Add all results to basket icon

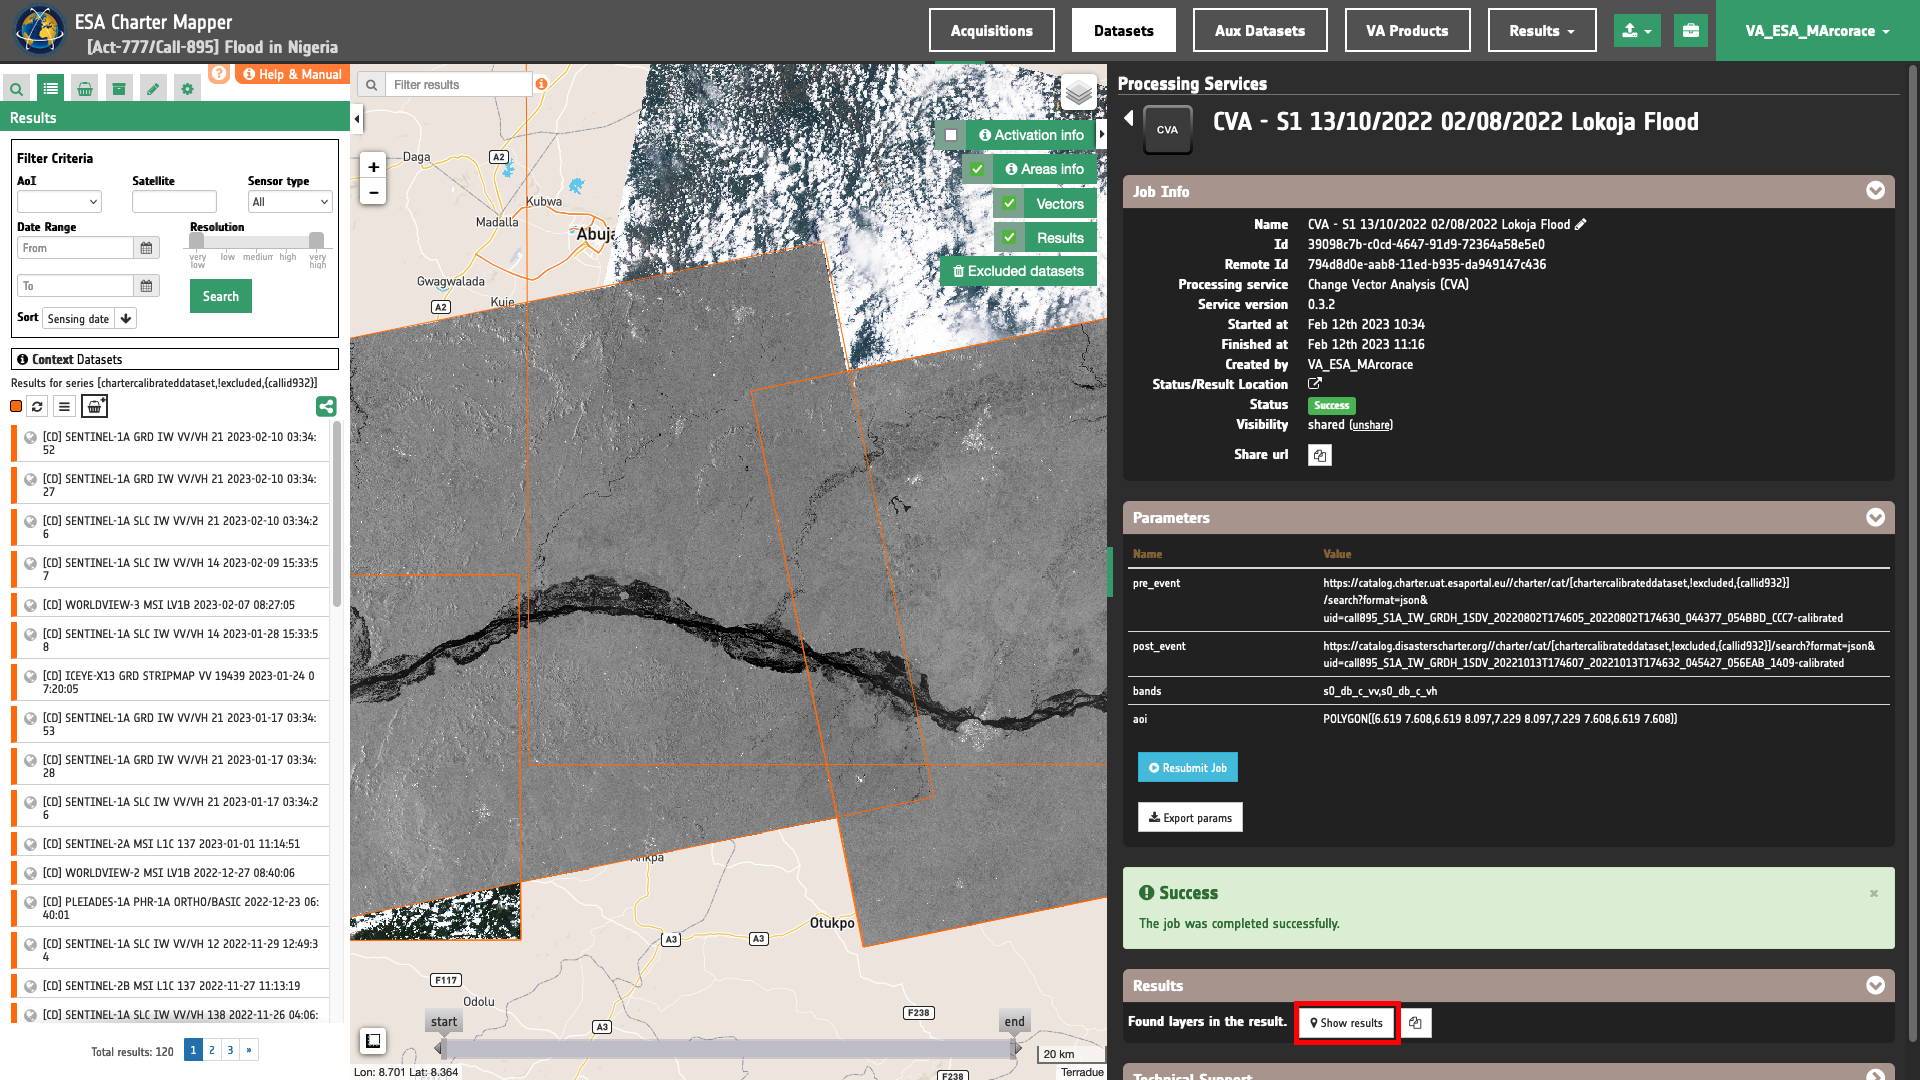pos(94,406)
